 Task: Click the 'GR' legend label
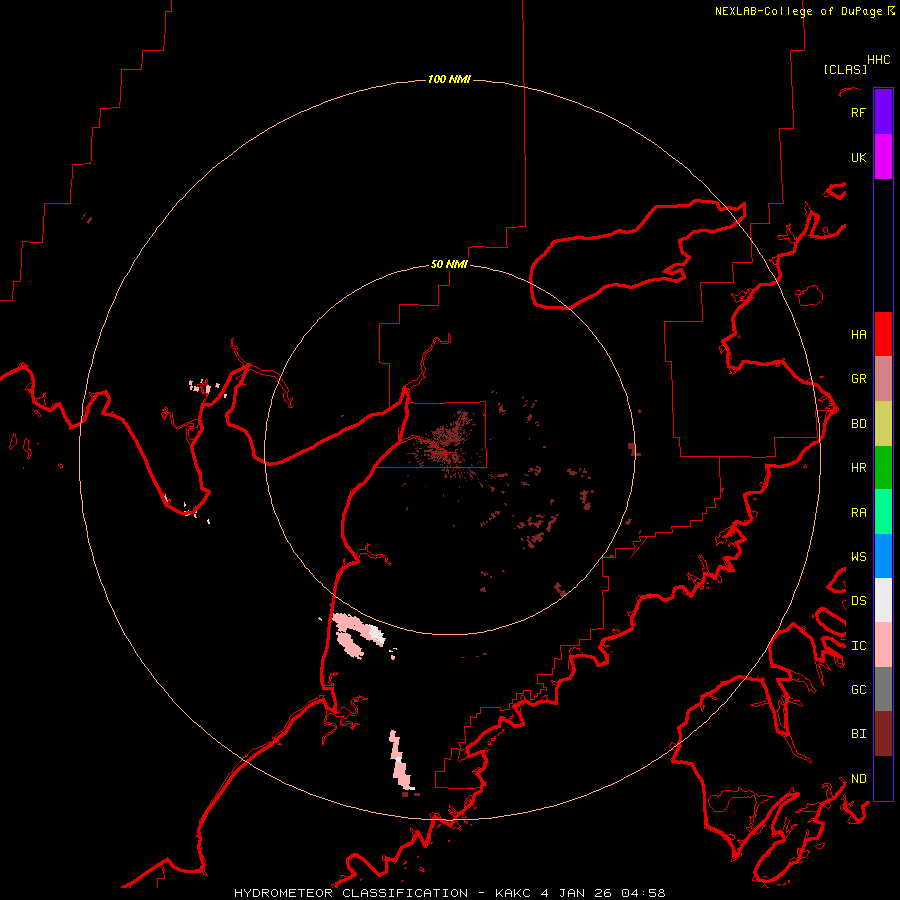click(858, 379)
